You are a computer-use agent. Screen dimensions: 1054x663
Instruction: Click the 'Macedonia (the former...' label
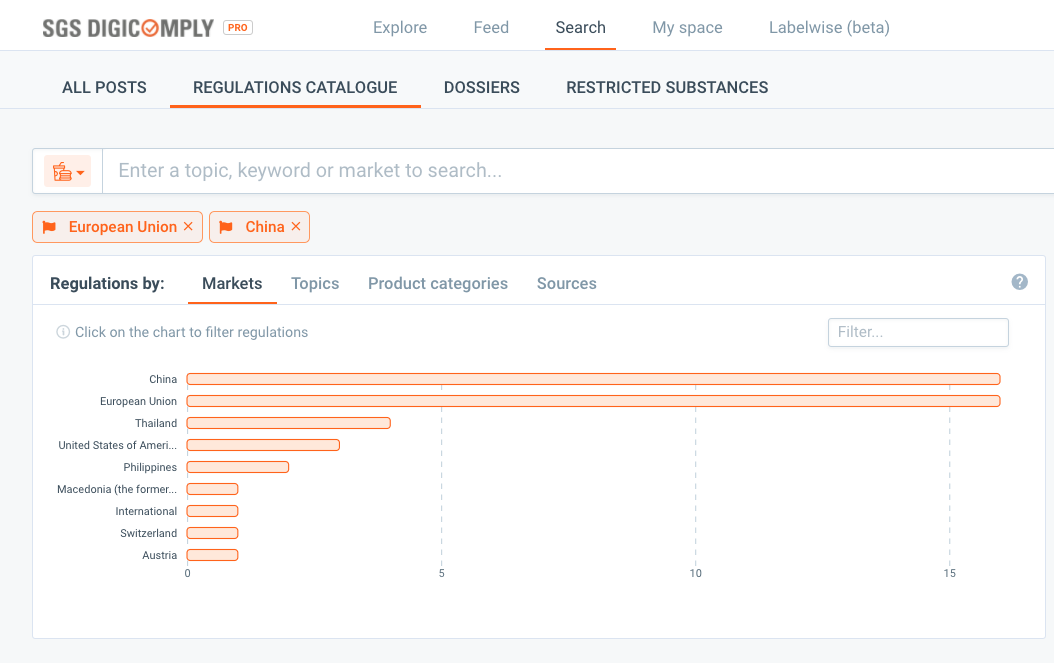pos(117,489)
